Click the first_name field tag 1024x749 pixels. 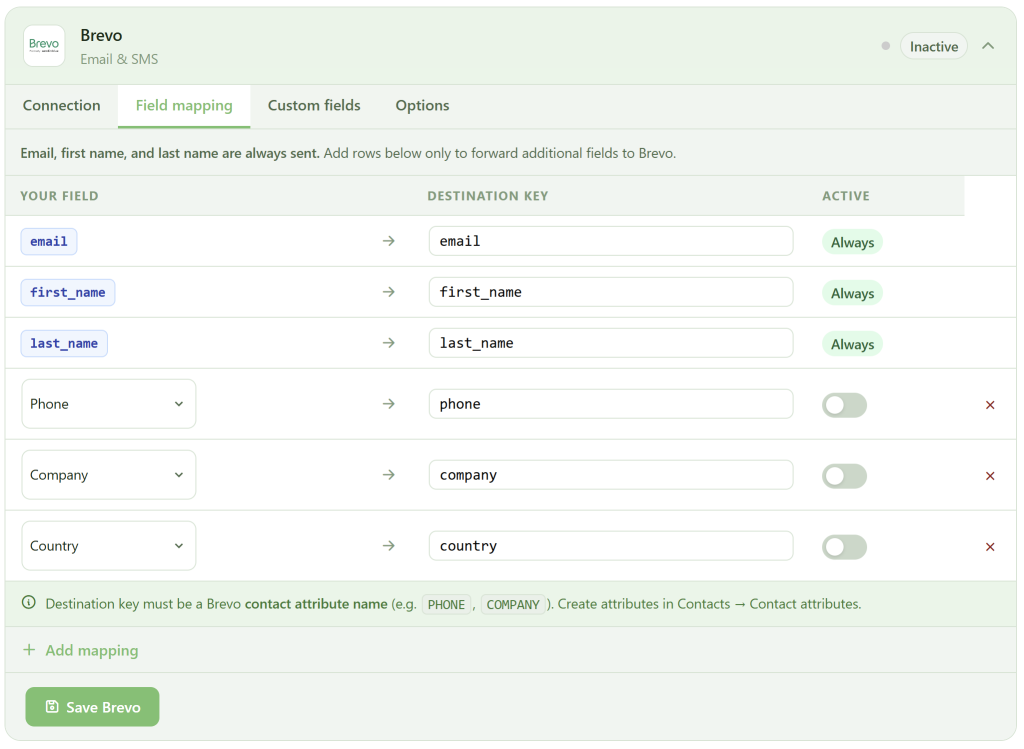pos(68,293)
